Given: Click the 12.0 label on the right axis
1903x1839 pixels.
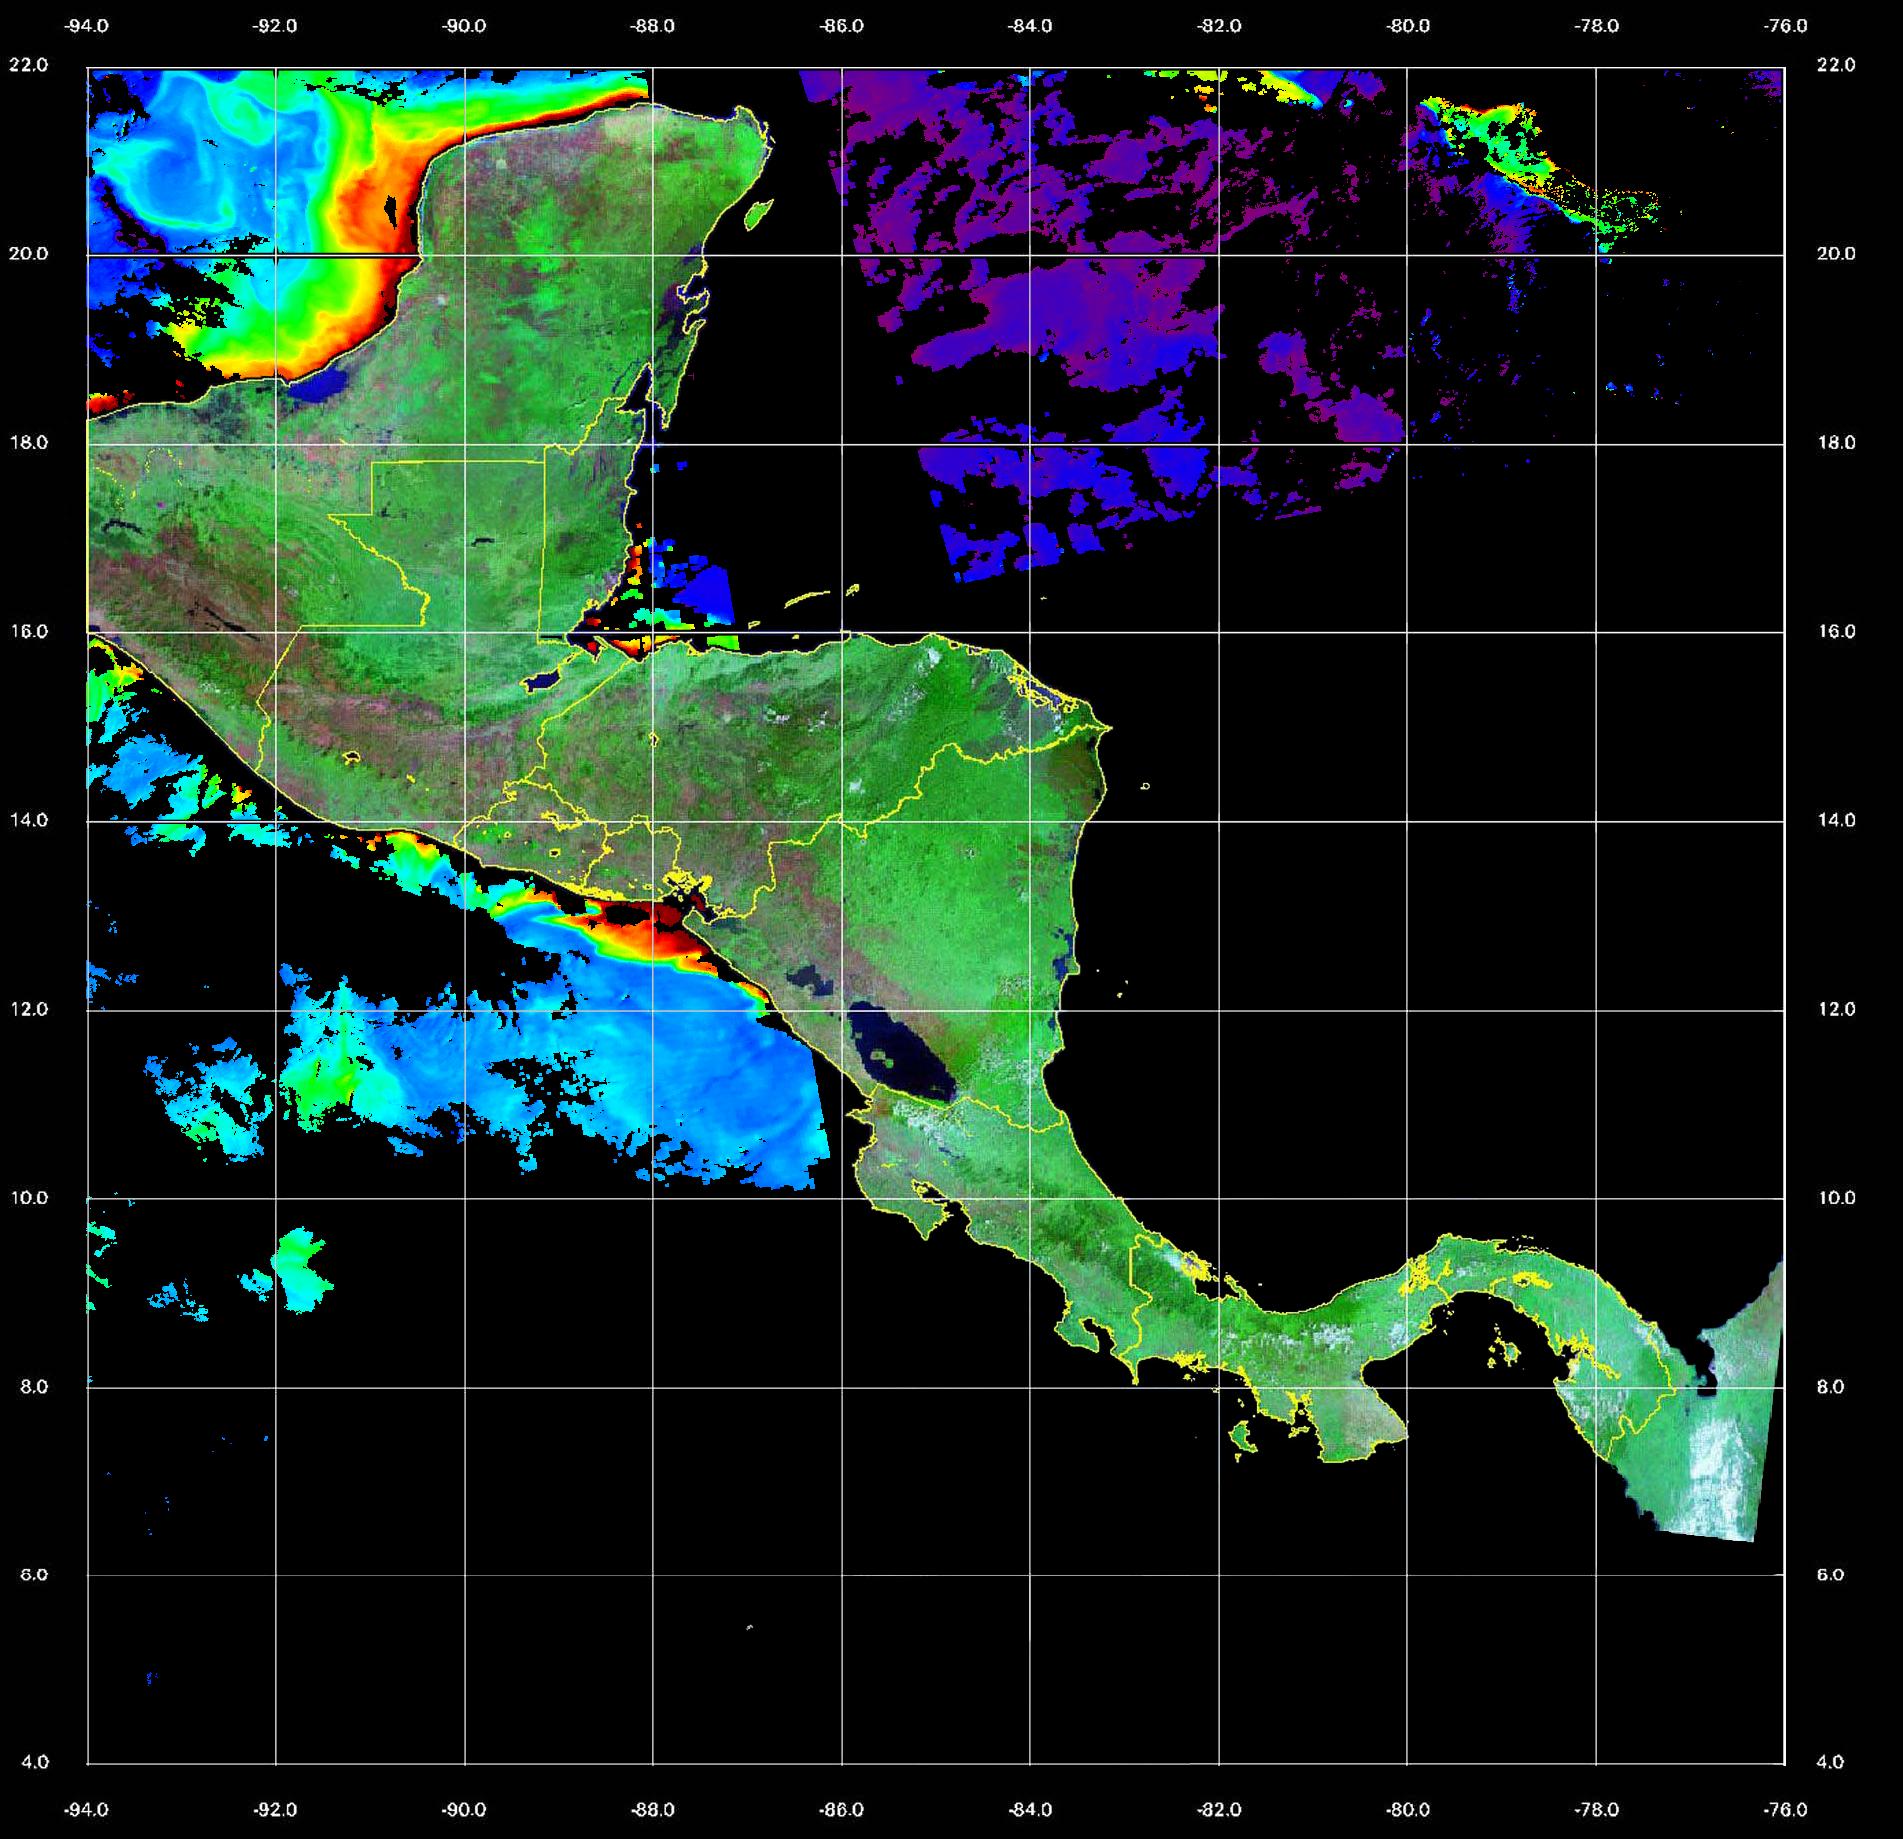Looking at the screenshot, I should click(x=1835, y=1009).
